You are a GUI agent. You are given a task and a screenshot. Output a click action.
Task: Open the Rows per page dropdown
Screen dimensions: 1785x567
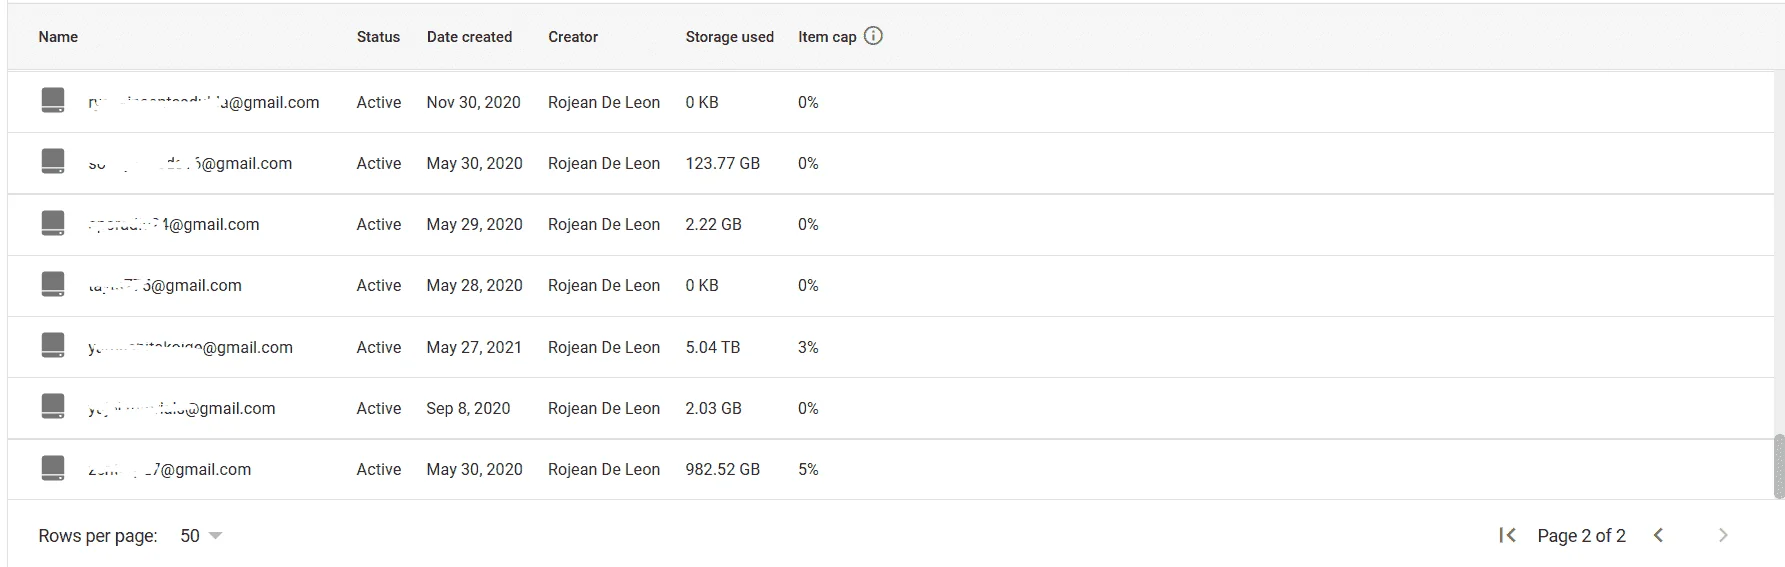tap(201, 536)
